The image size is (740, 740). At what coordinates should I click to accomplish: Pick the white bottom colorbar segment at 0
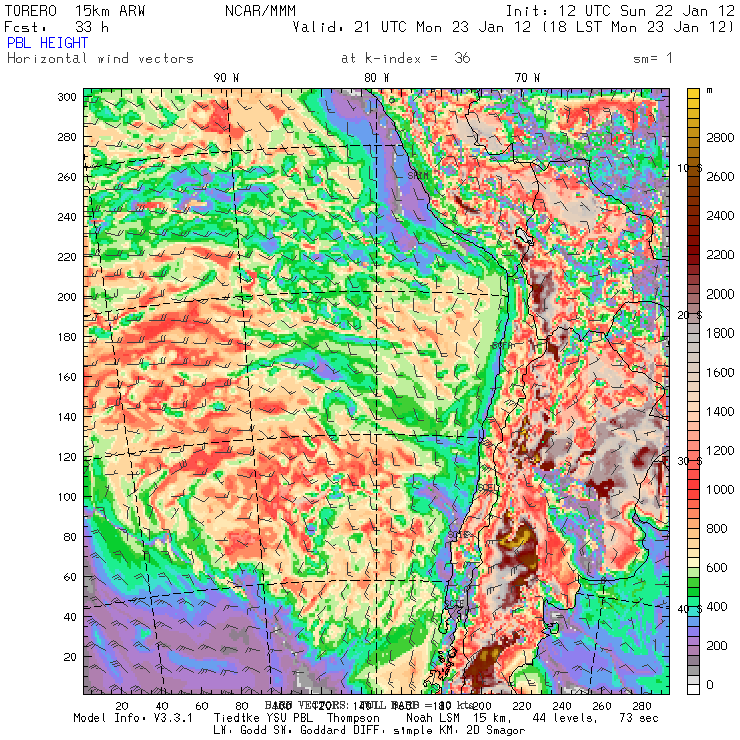(693, 689)
